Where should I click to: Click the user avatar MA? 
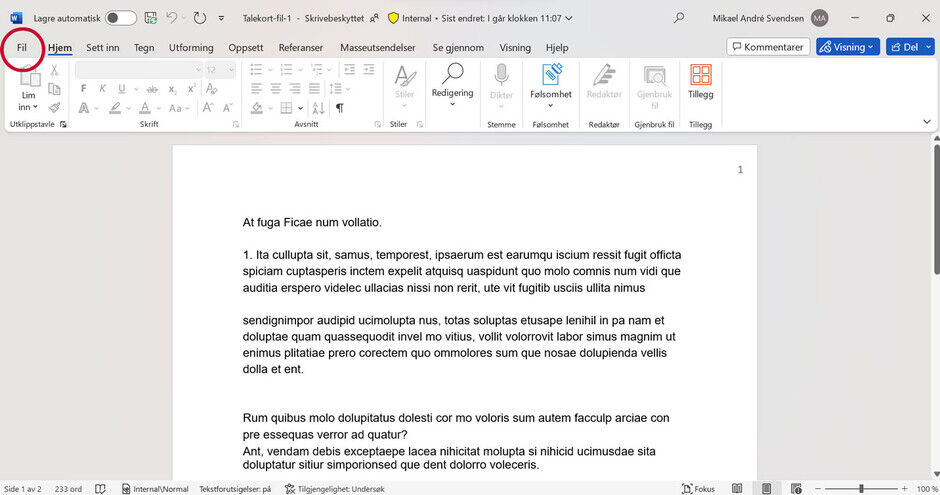(820, 18)
